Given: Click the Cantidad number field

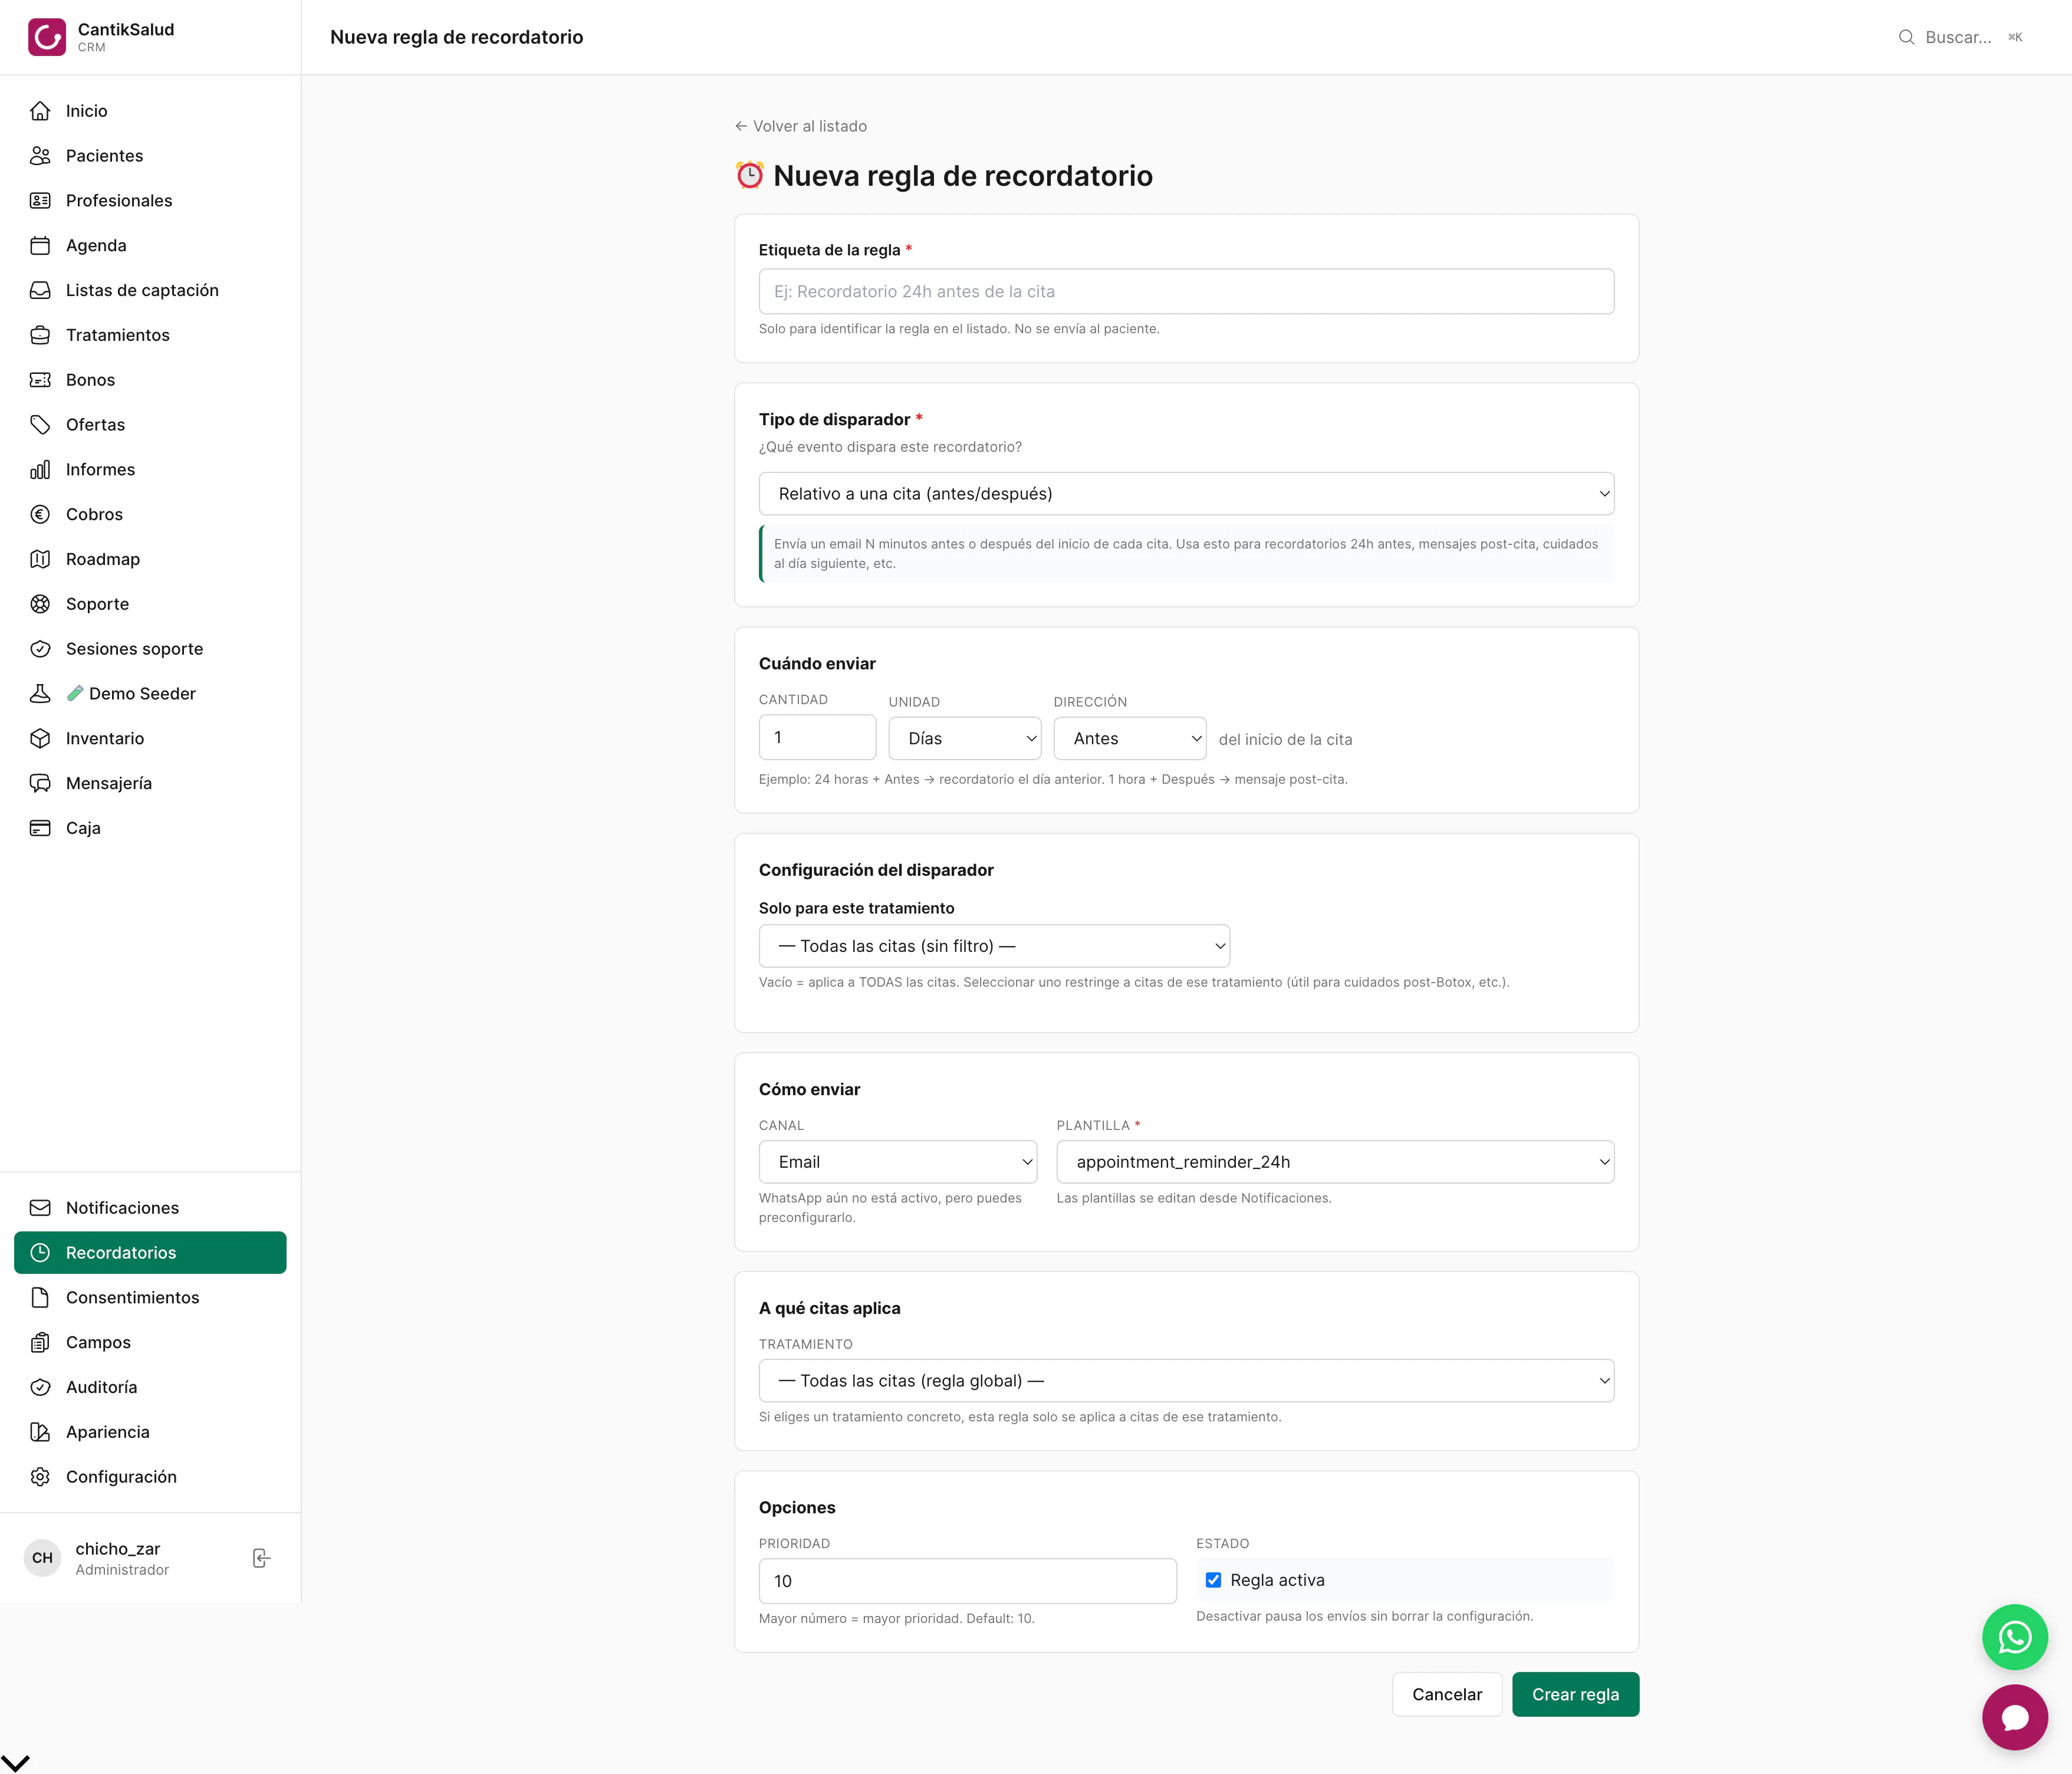Looking at the screenshot, I should [x=817, y=737].
